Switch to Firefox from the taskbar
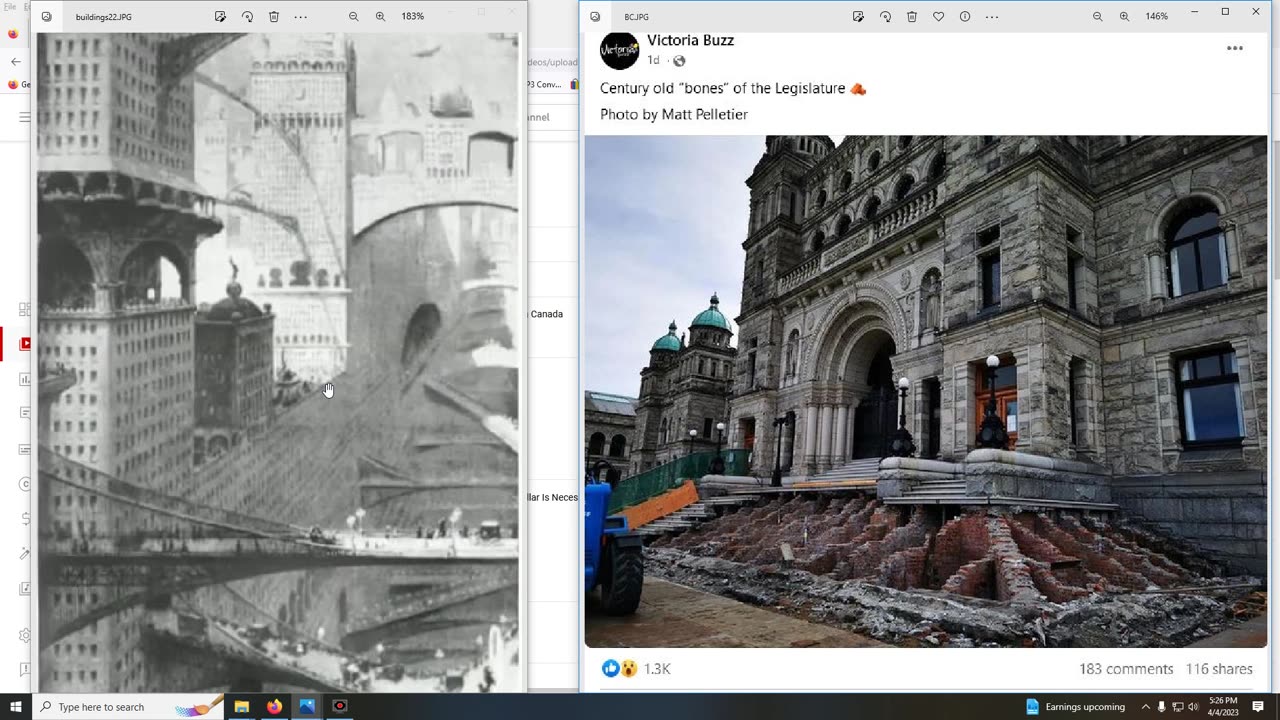The width and height of the screenshot is (1280, 720). pyautogui.click(x=274, y=707)
